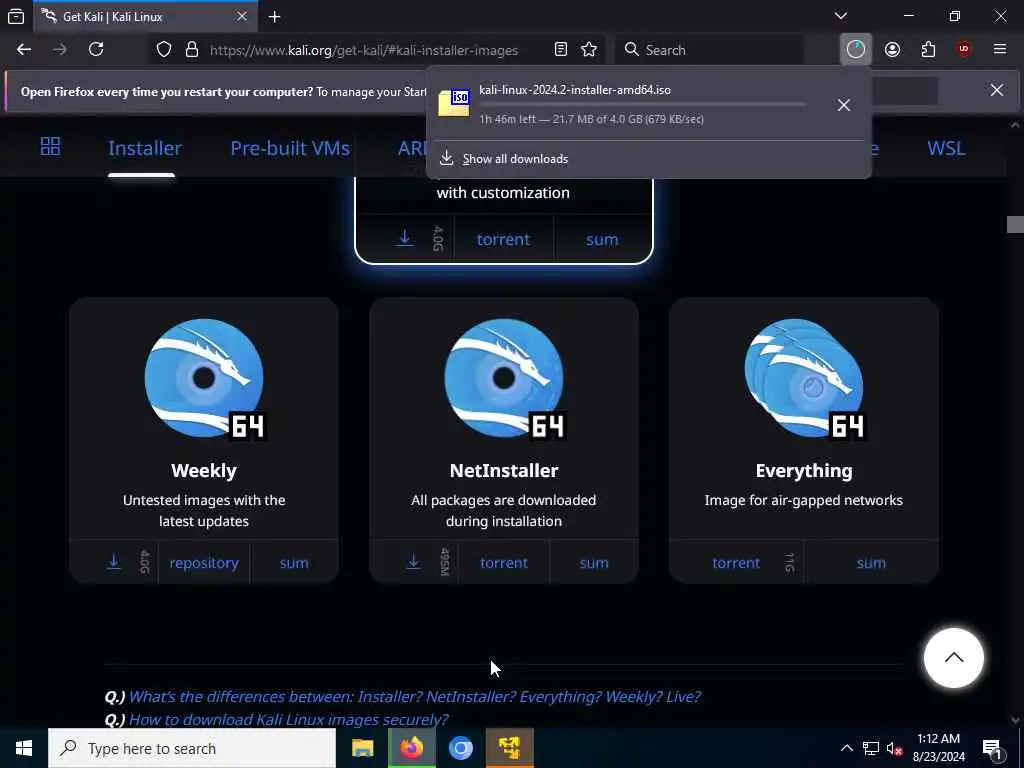Click the site padlock icon
Viewport: 1024px width, 768px height.
point(191,50)
